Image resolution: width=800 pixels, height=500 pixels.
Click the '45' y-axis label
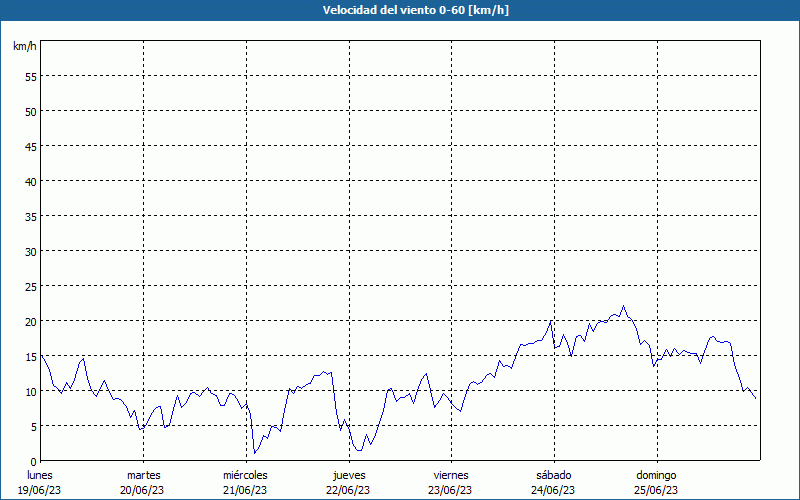pyautogui.click(x=31, y=146)
